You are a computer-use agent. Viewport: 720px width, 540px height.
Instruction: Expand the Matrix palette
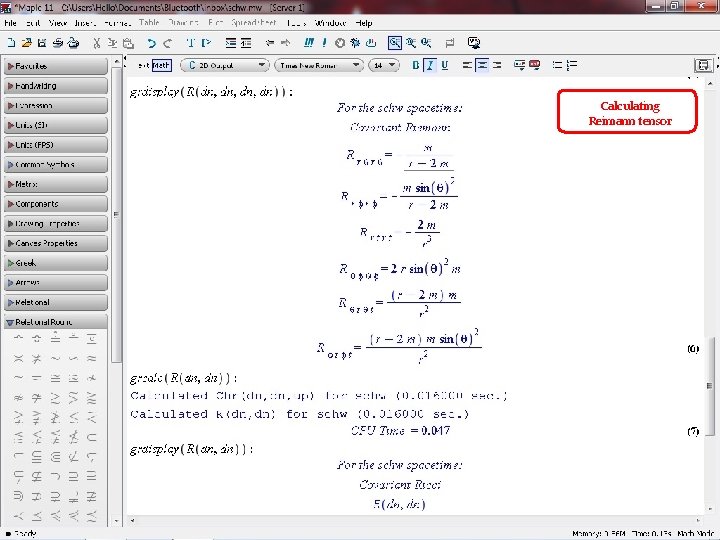tap(56, 184)
